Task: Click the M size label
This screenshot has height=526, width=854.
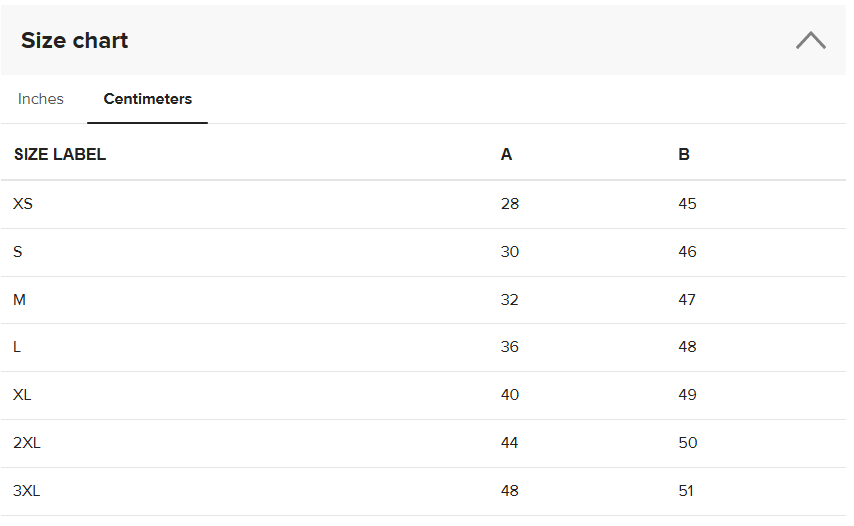Action: (19, 300)
